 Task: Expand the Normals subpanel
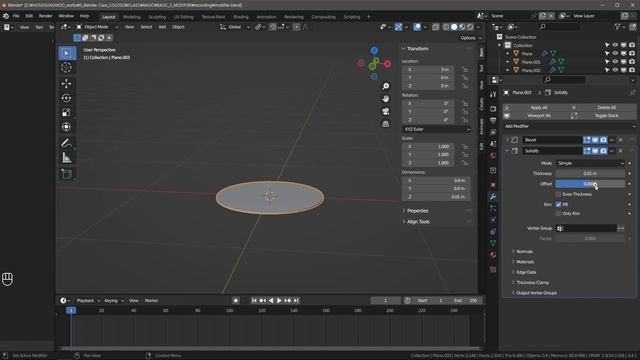click(x=524, y=251)
